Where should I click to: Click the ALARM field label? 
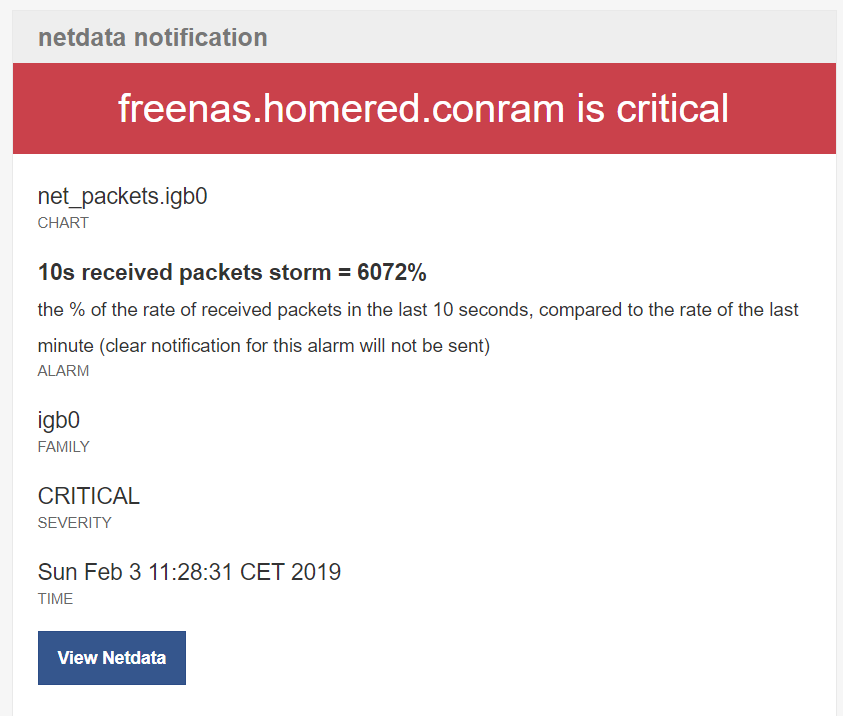point(63,371)
